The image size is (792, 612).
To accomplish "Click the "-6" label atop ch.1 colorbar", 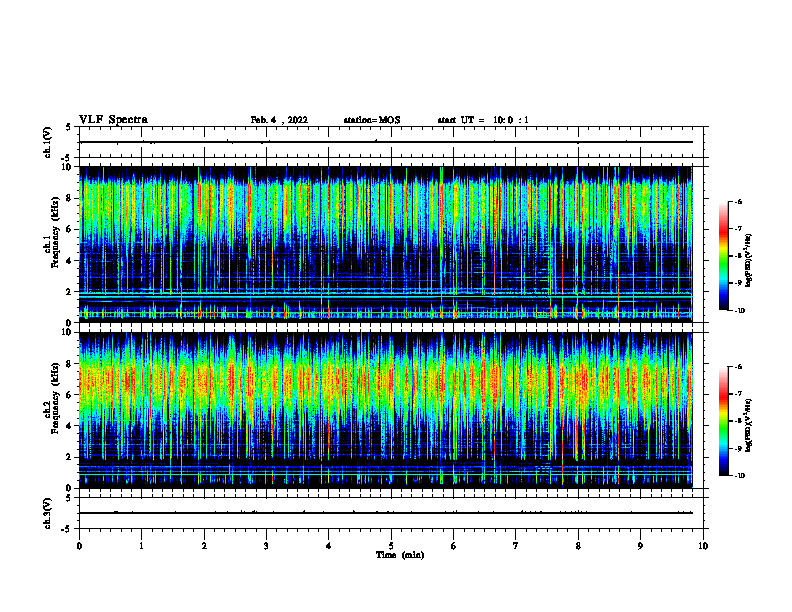I will [738, 202].
